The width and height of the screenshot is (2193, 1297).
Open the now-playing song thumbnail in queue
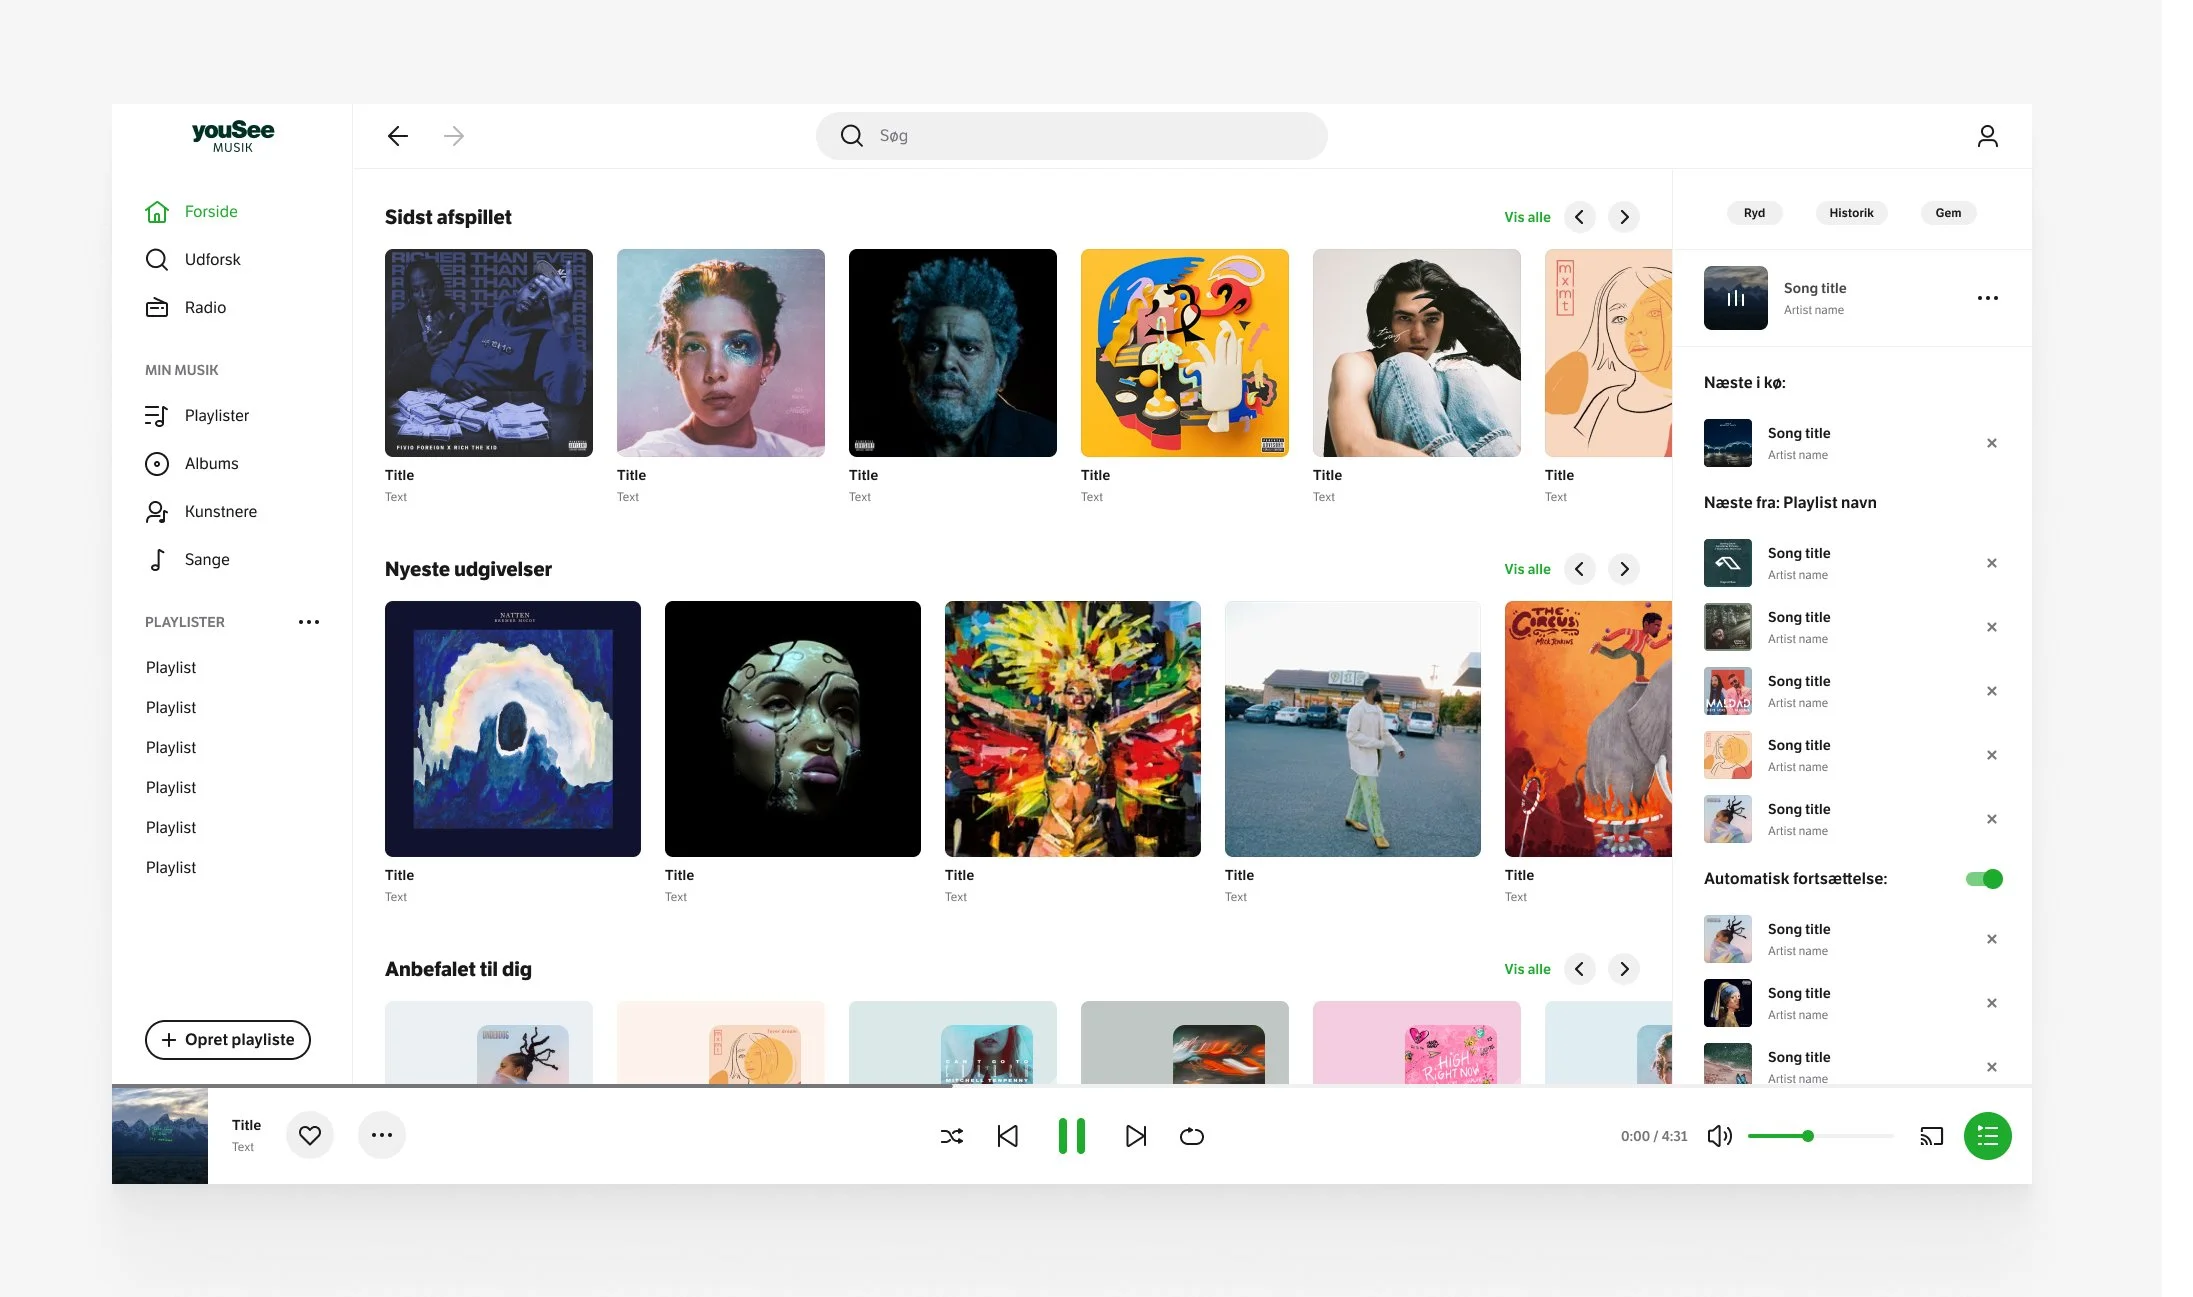pos(1736,298)
